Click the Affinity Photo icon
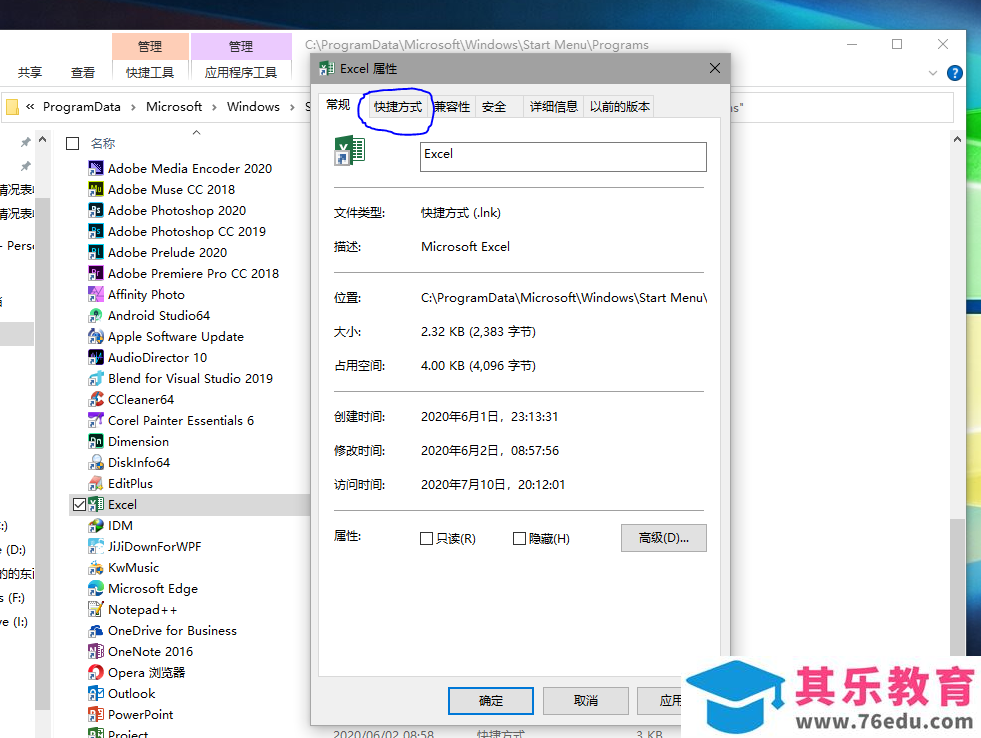This screenshot has height=738, width=981. [96, 294]
